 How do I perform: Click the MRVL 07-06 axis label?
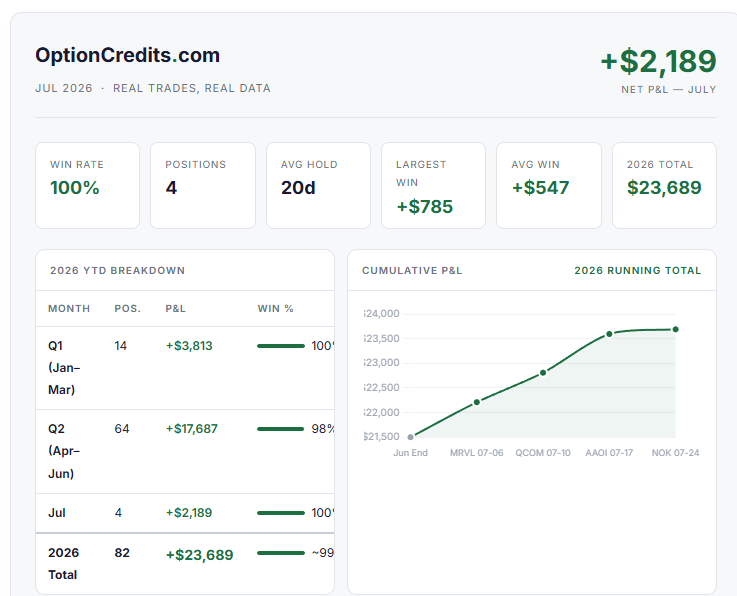(477, 453)
